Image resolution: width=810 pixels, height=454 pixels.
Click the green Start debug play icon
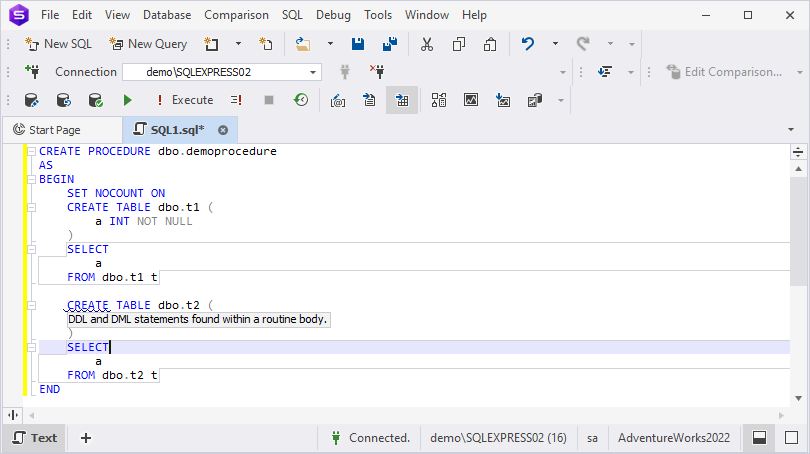click(x=128, y=100)
